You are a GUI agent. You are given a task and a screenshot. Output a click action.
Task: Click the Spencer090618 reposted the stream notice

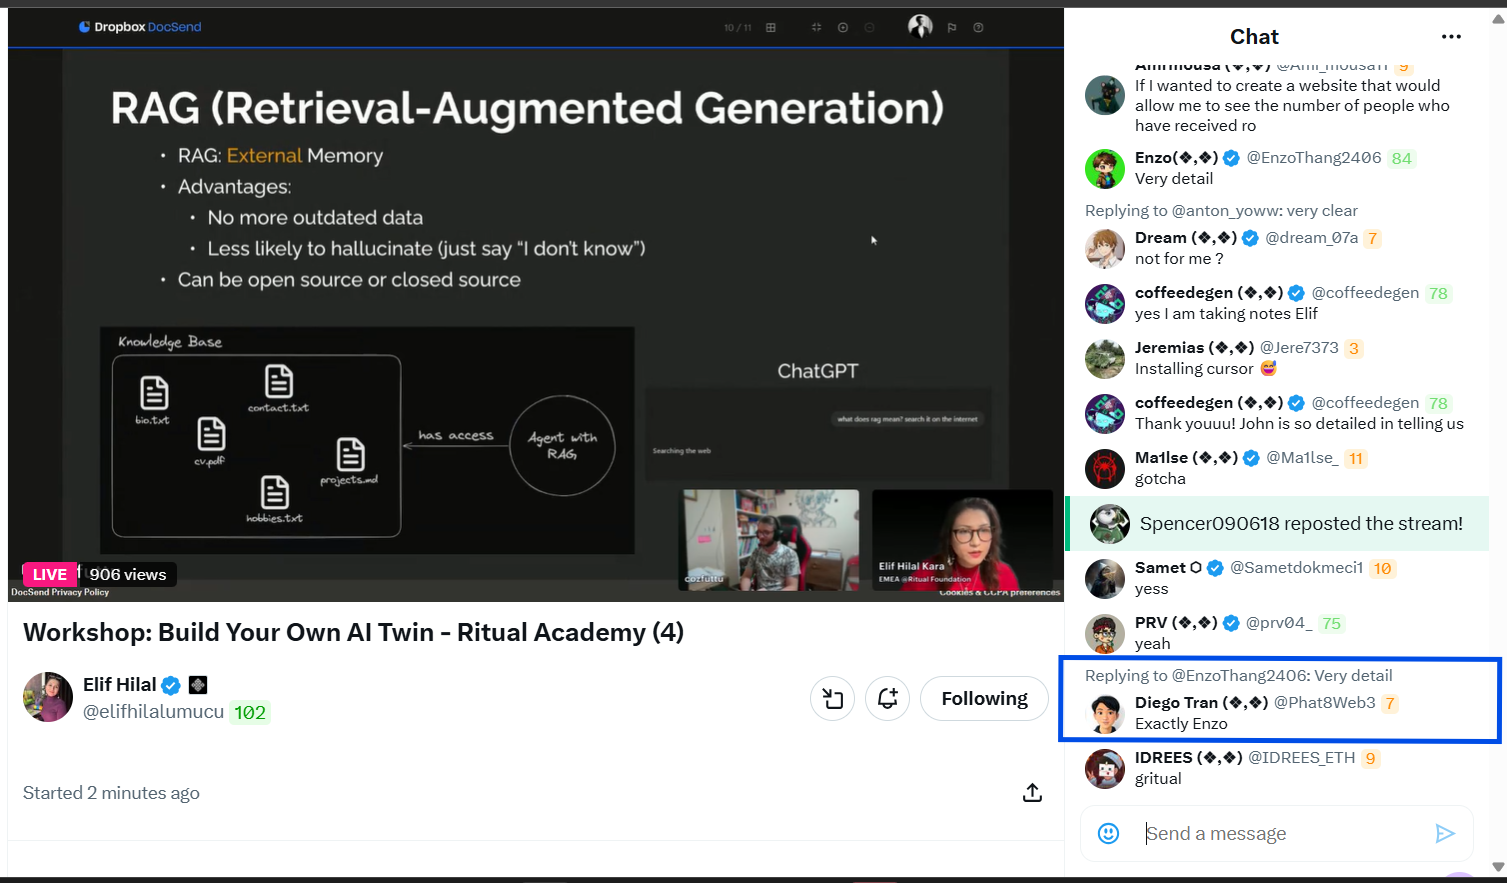click(1300, 524)
